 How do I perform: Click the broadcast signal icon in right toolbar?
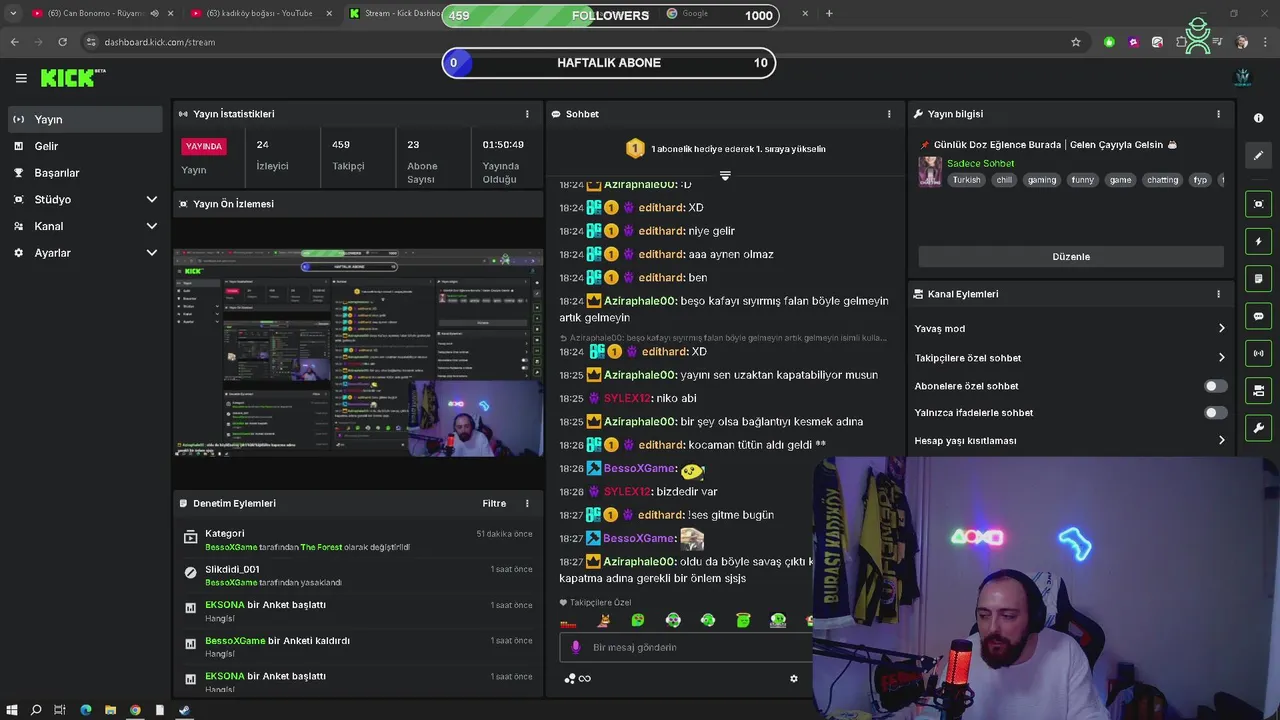coord(1258,353)
